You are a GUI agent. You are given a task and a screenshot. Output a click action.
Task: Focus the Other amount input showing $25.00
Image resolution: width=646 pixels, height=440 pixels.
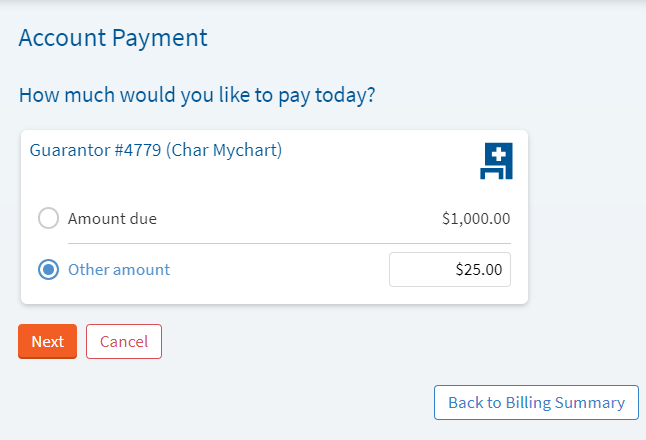click(449, 270)
